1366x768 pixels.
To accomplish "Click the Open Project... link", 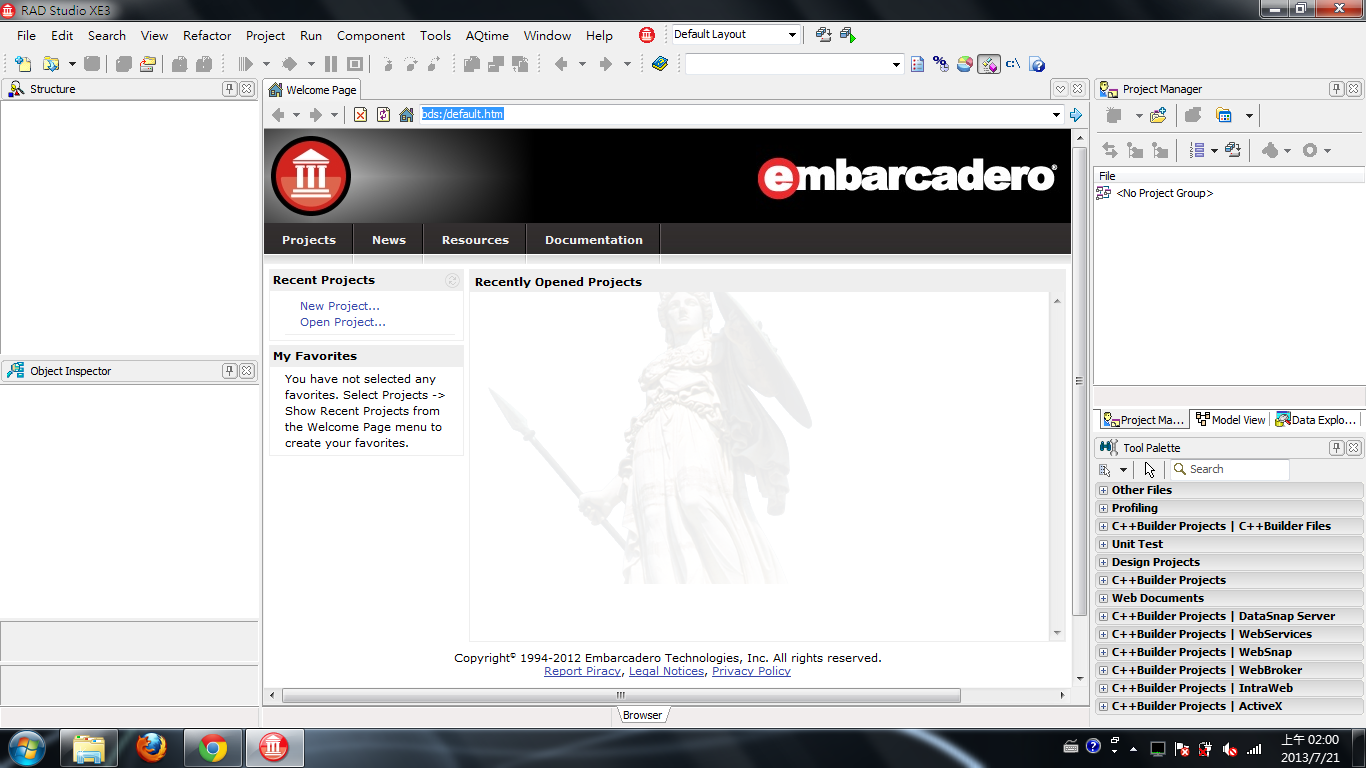I will 343,322.
